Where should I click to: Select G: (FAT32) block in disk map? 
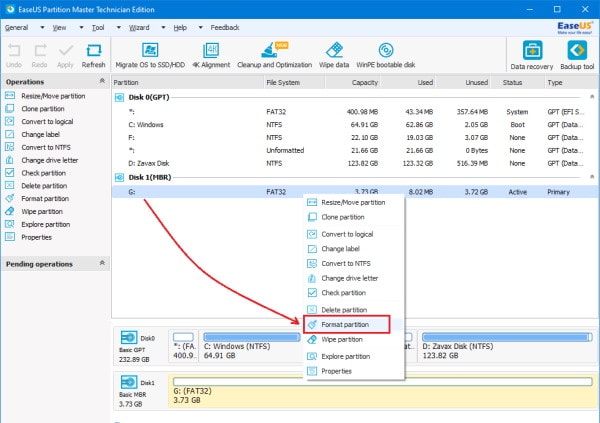tap(382, 391)
